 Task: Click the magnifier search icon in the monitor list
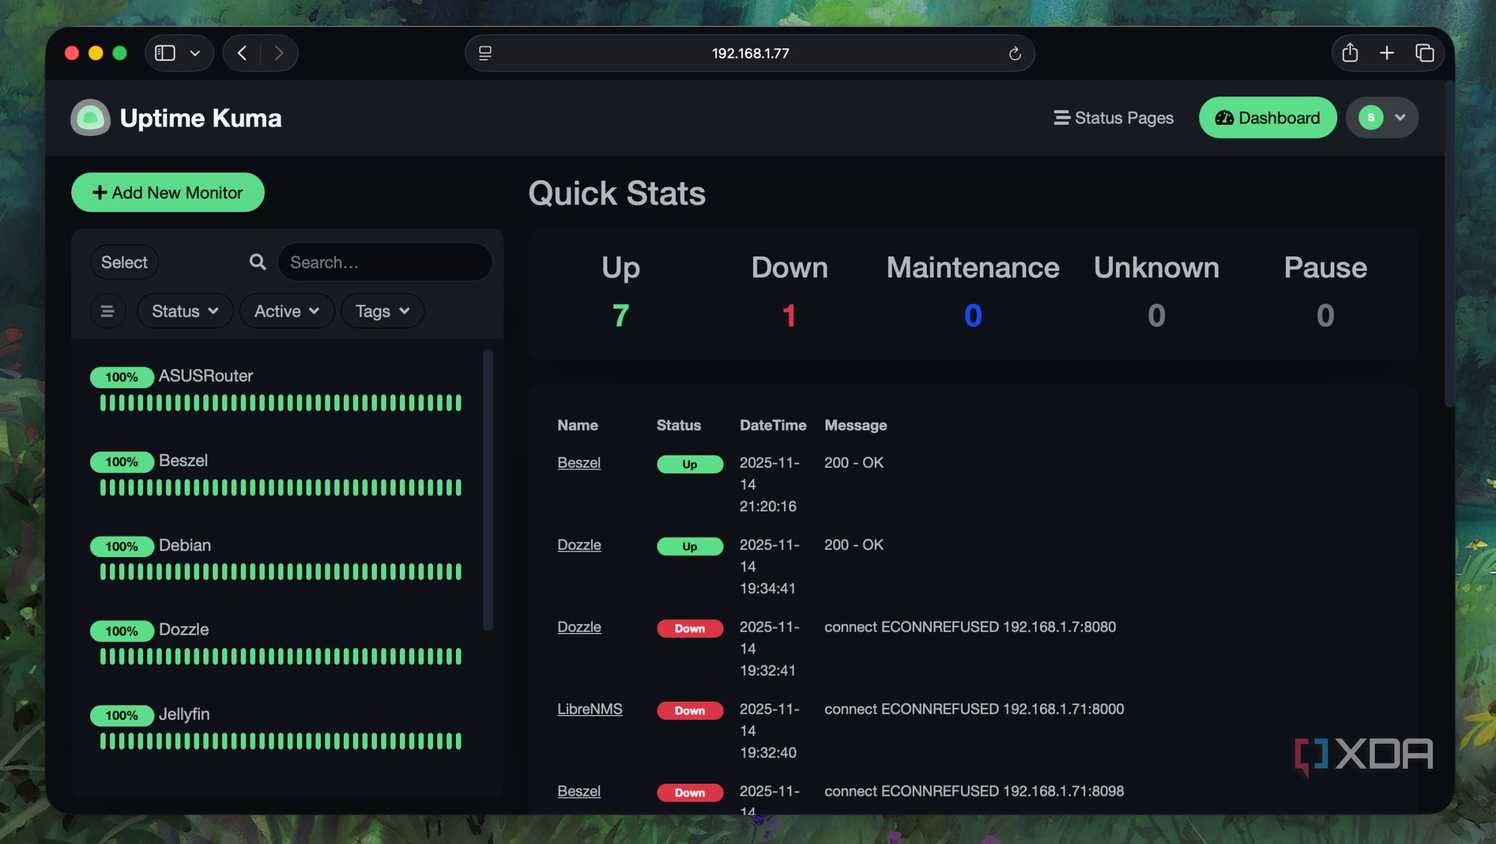(258, 262)
